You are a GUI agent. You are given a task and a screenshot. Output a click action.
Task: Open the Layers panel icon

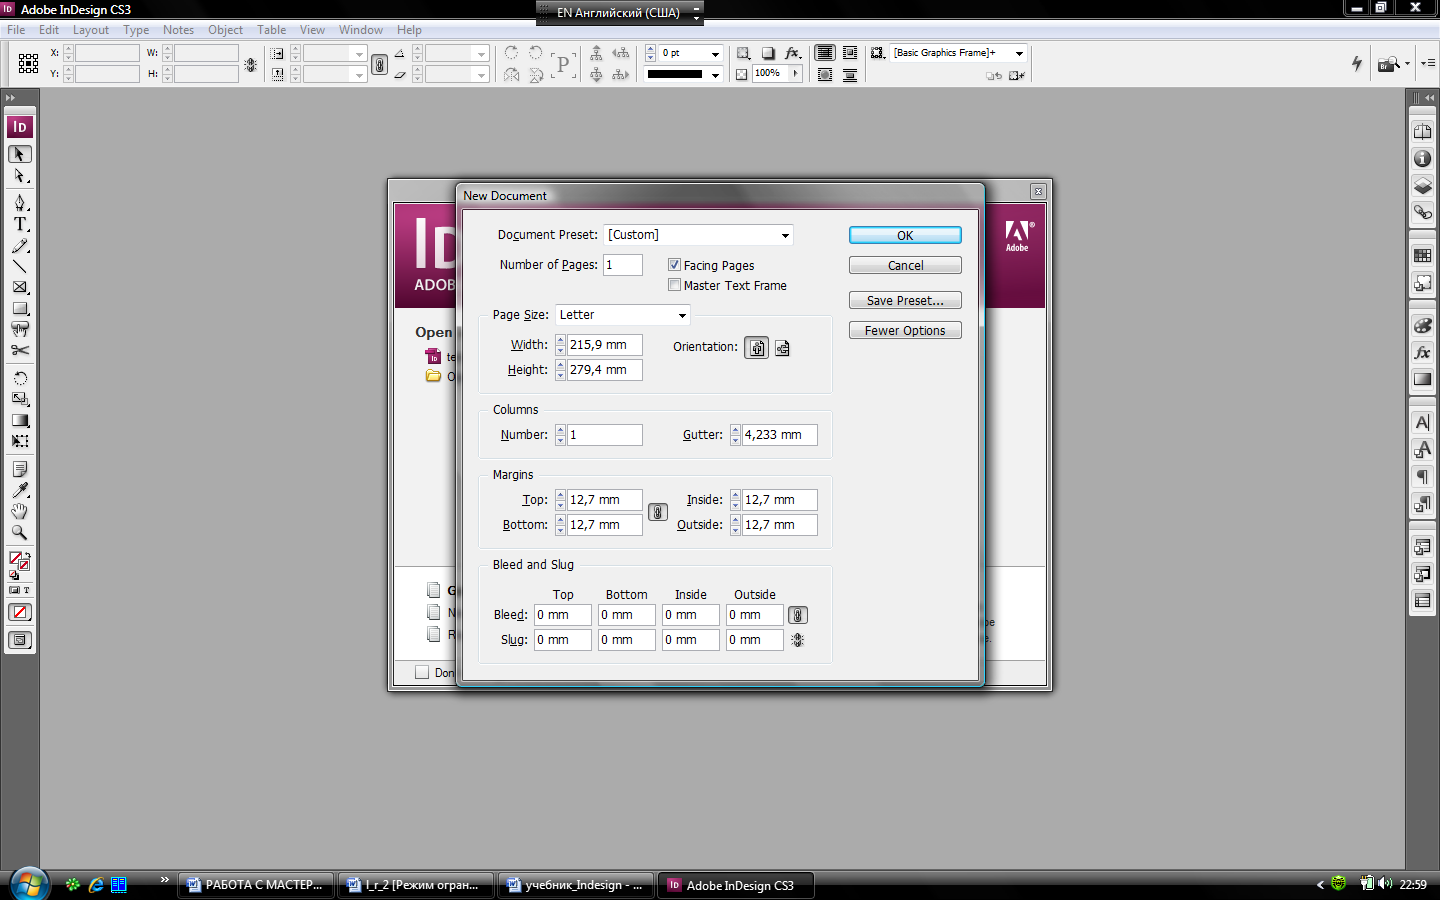1422,186
